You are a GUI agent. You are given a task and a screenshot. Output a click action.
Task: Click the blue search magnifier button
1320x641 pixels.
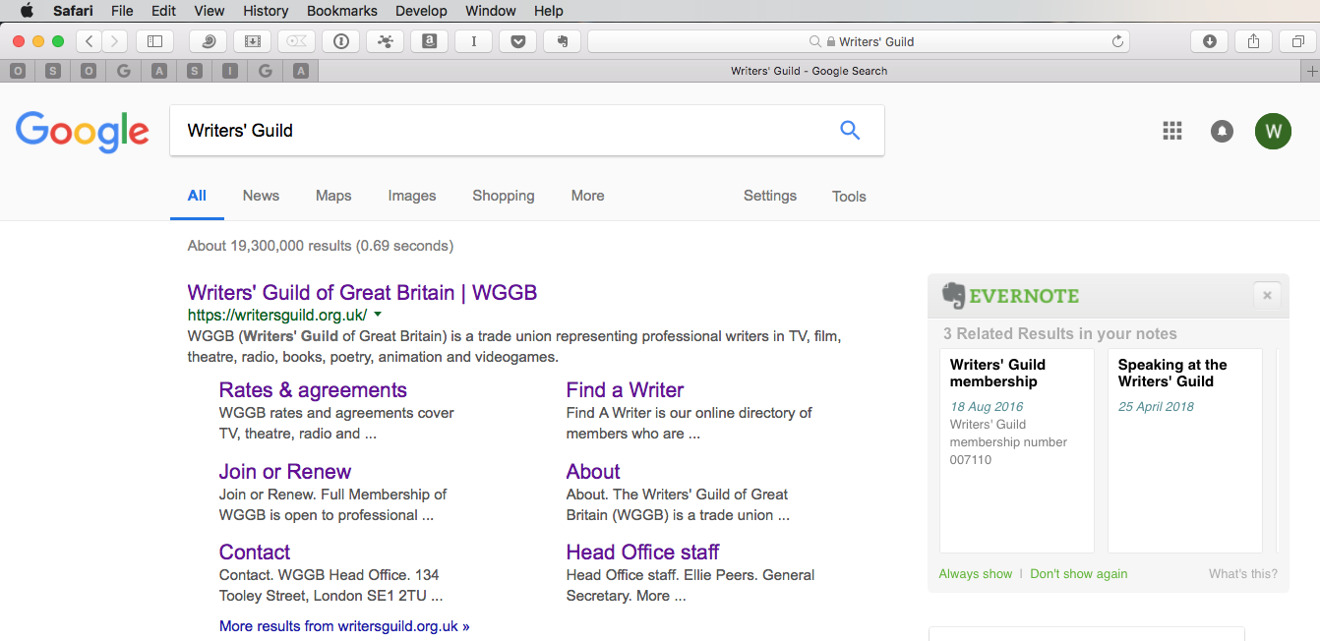tap(850, 130)
